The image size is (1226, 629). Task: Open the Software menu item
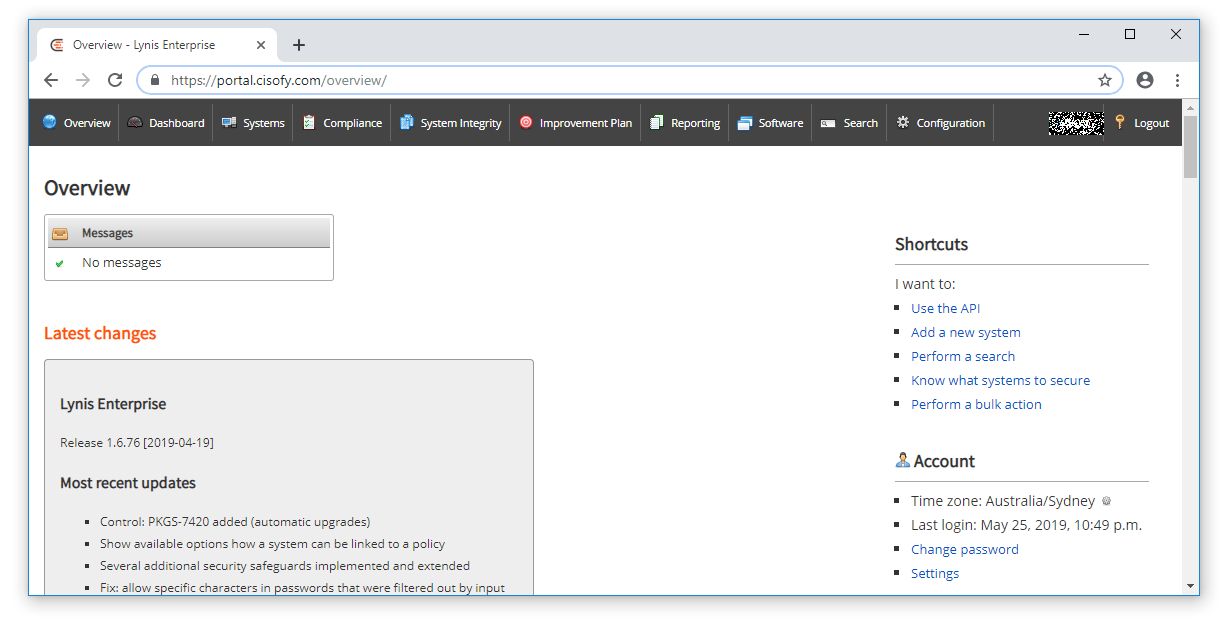point(770,123)
